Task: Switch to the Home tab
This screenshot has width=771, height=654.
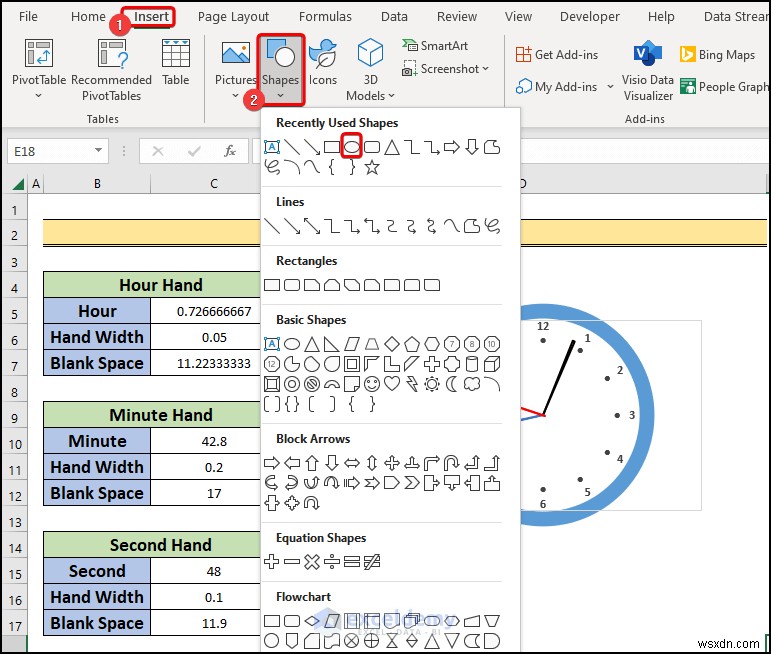Action: 88,16
